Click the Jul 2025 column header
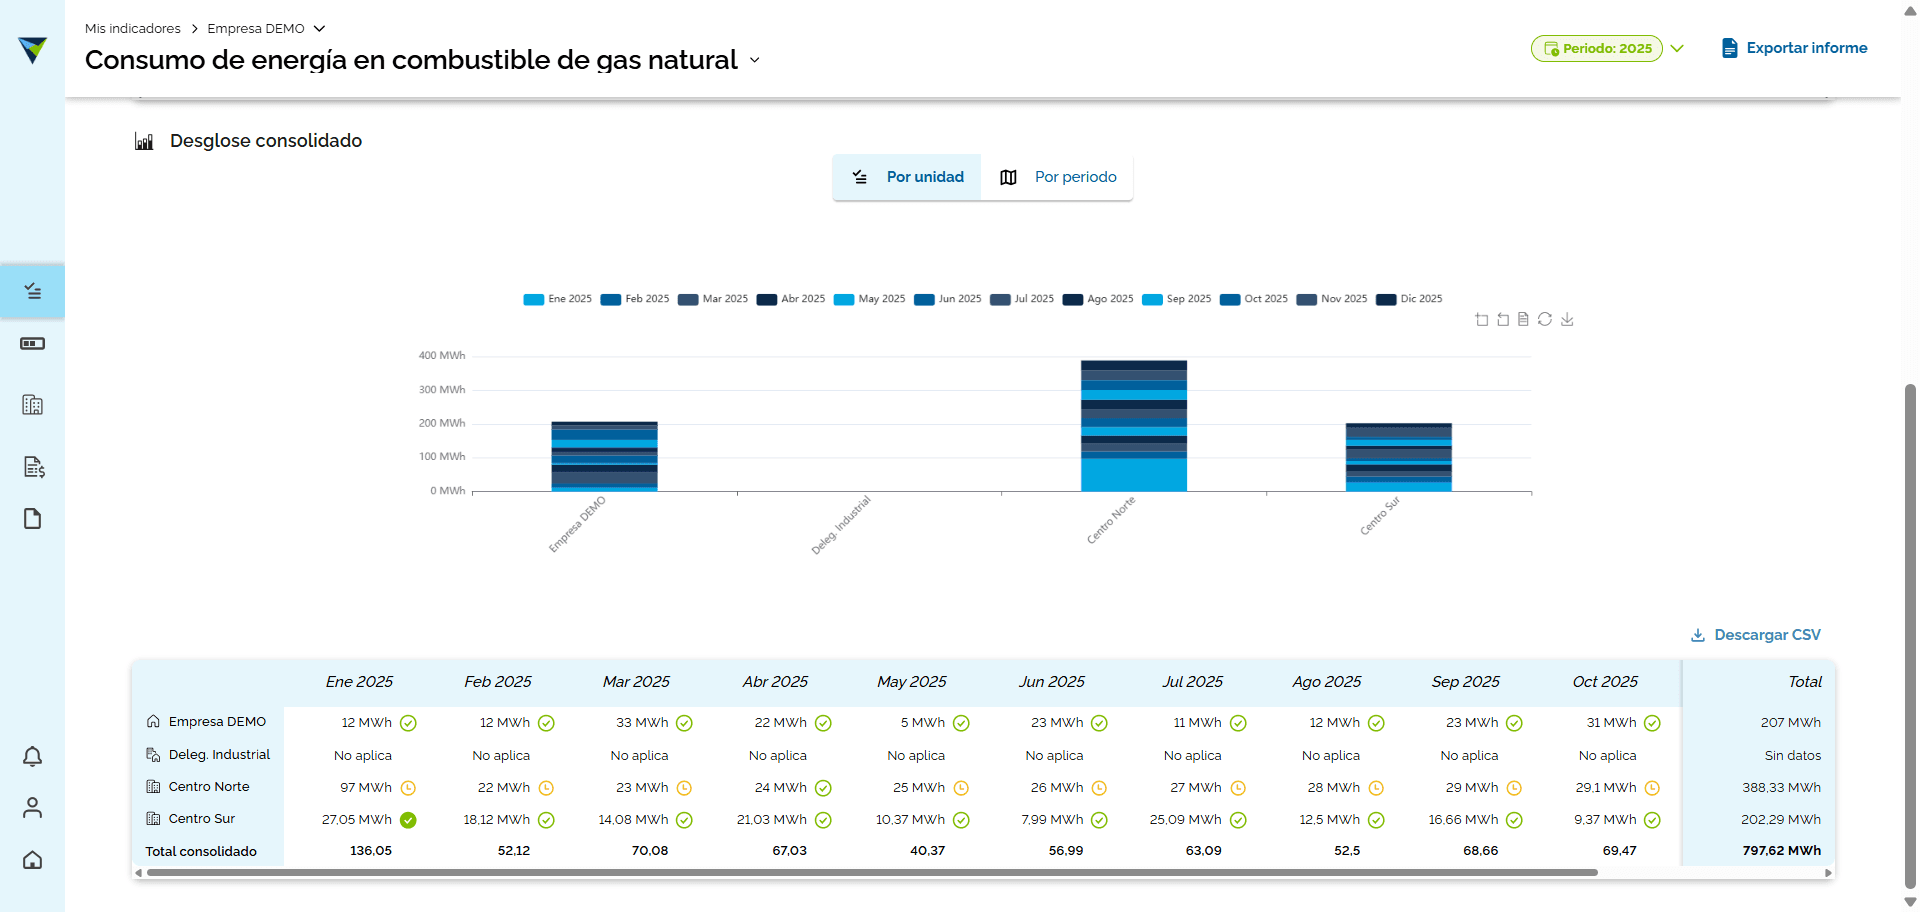 (x=1192, y=682)
